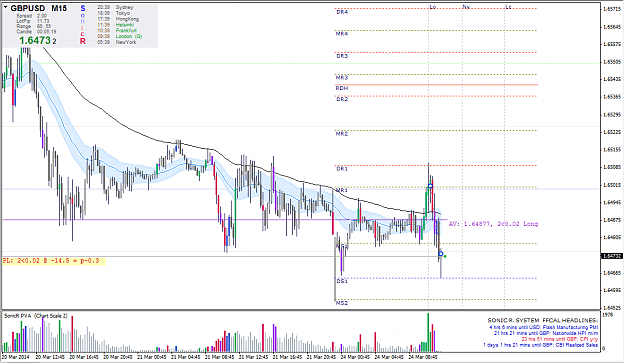Select the Candle countdown timer row
The height and width of the screenshot is (363, 625).
[36, 31]
